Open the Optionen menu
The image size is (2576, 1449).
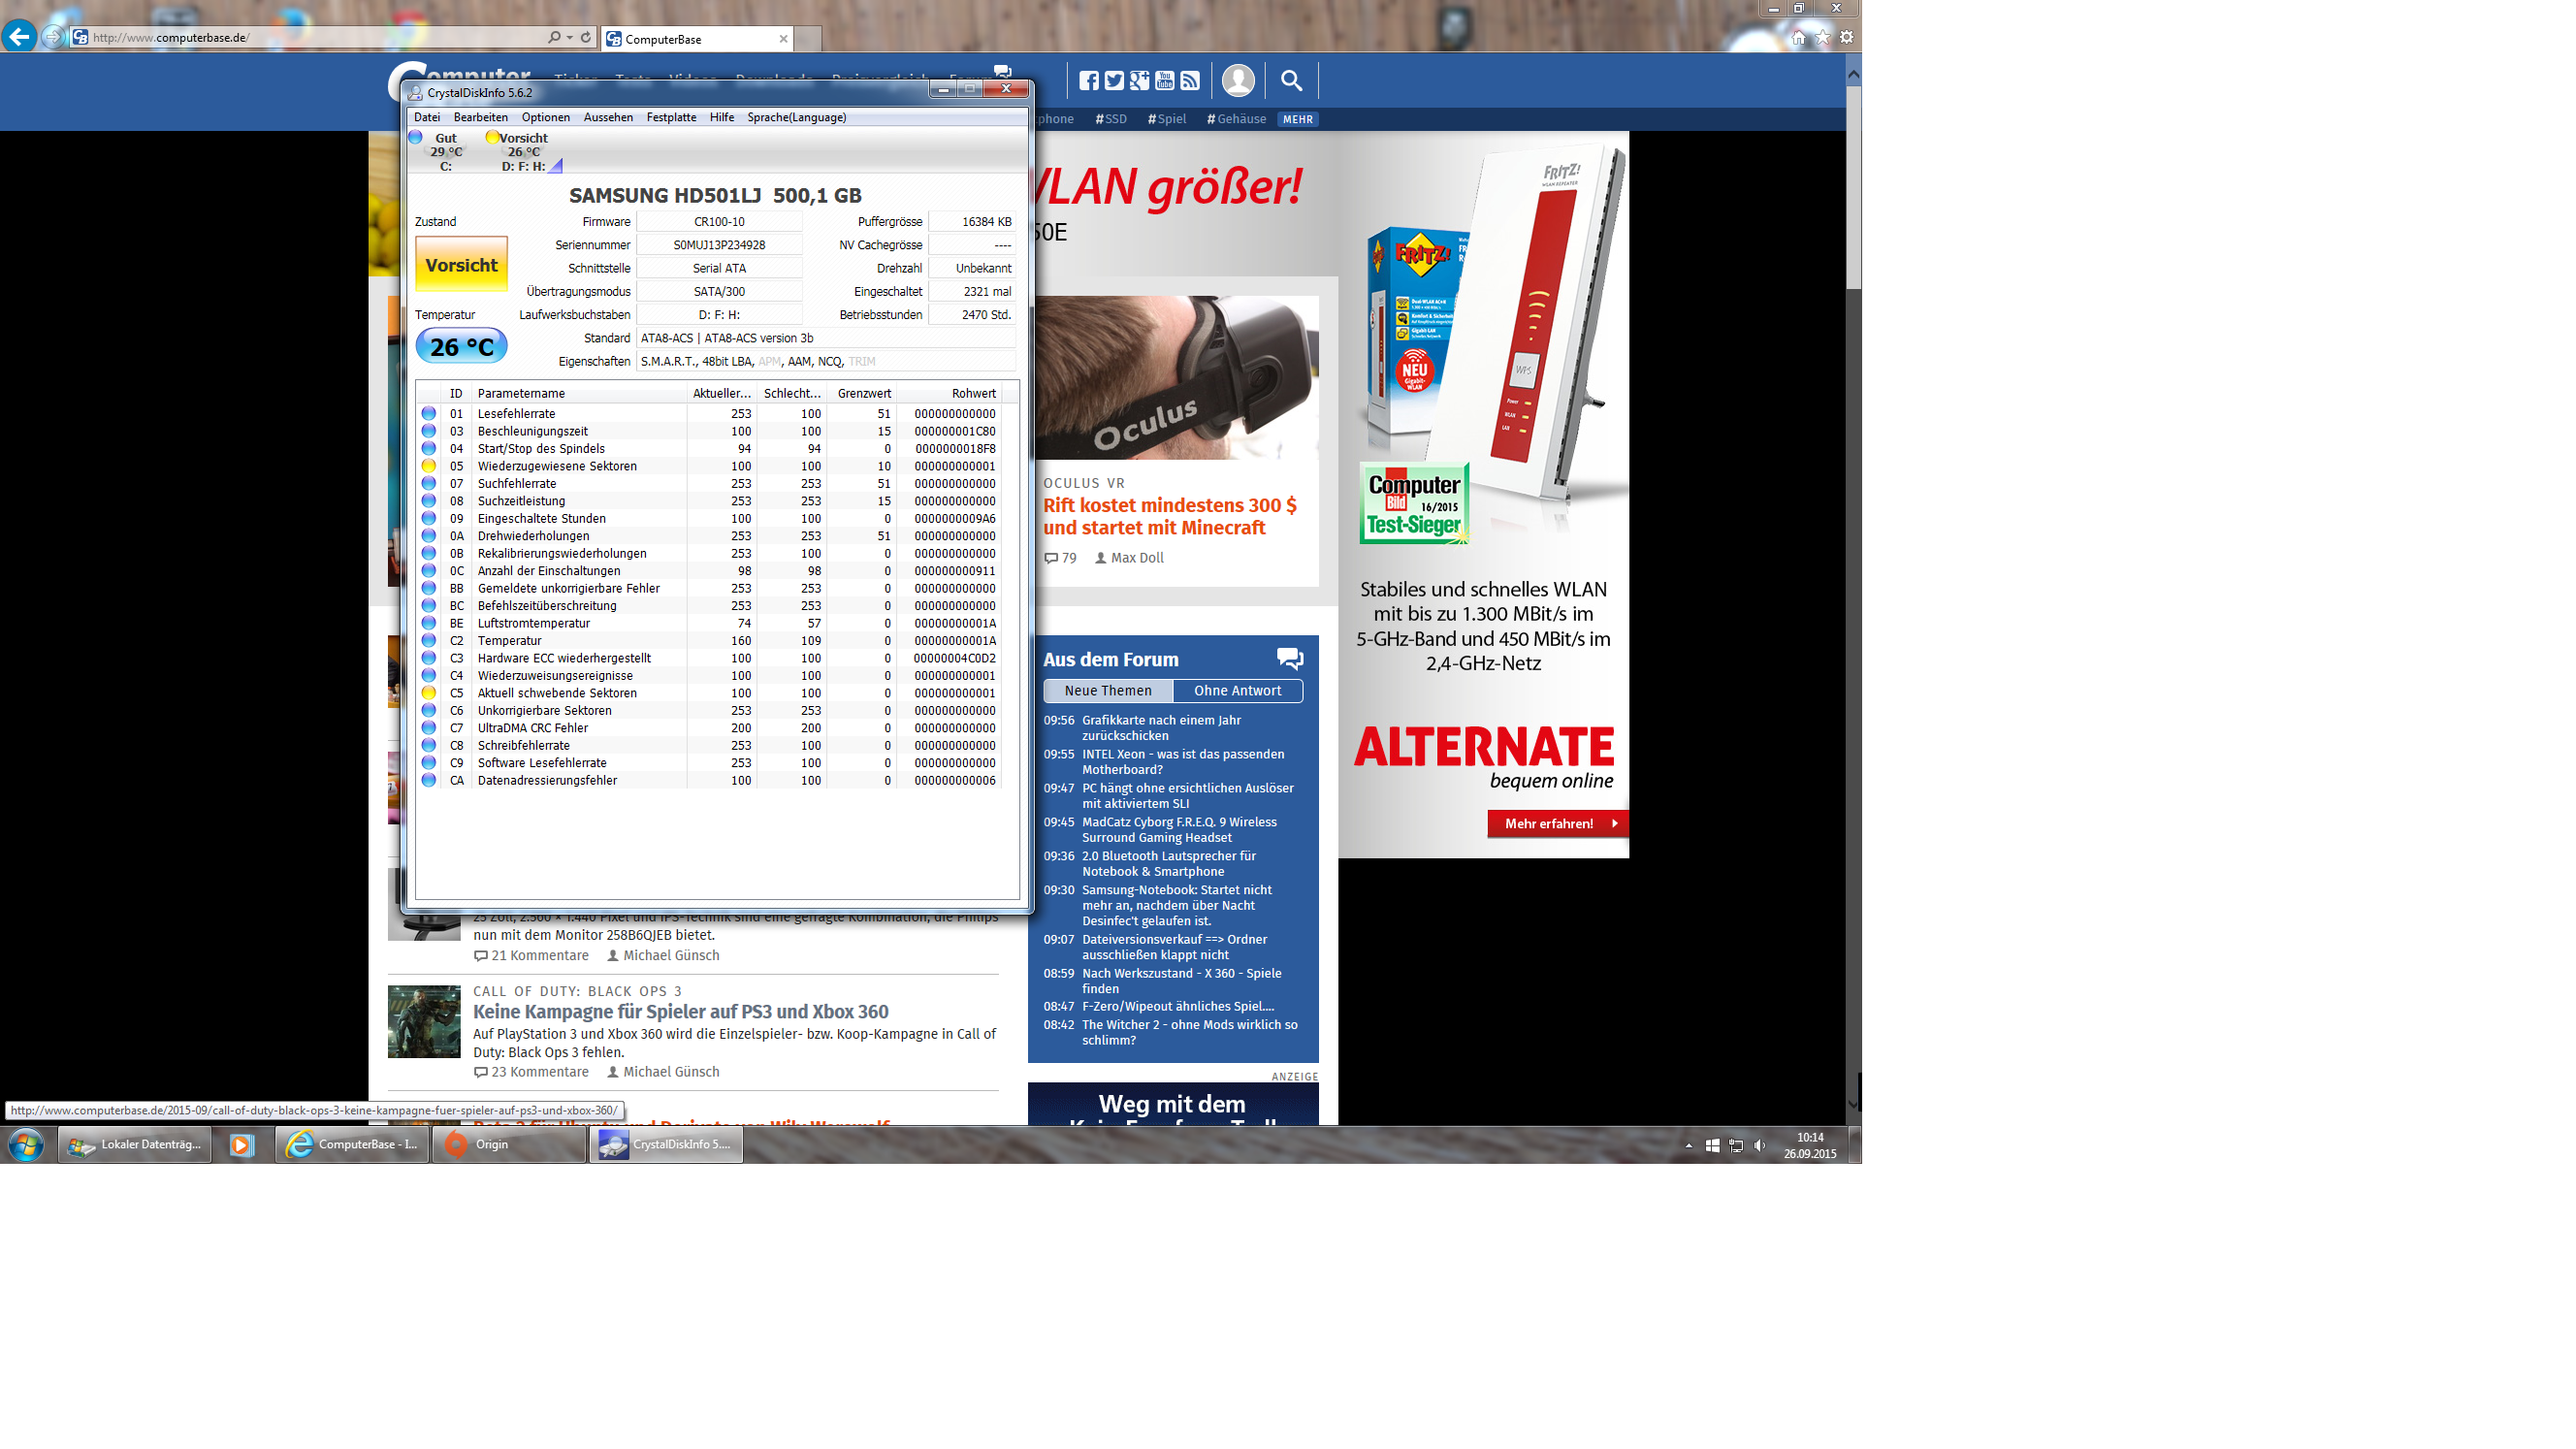click(x=545, y=117)
